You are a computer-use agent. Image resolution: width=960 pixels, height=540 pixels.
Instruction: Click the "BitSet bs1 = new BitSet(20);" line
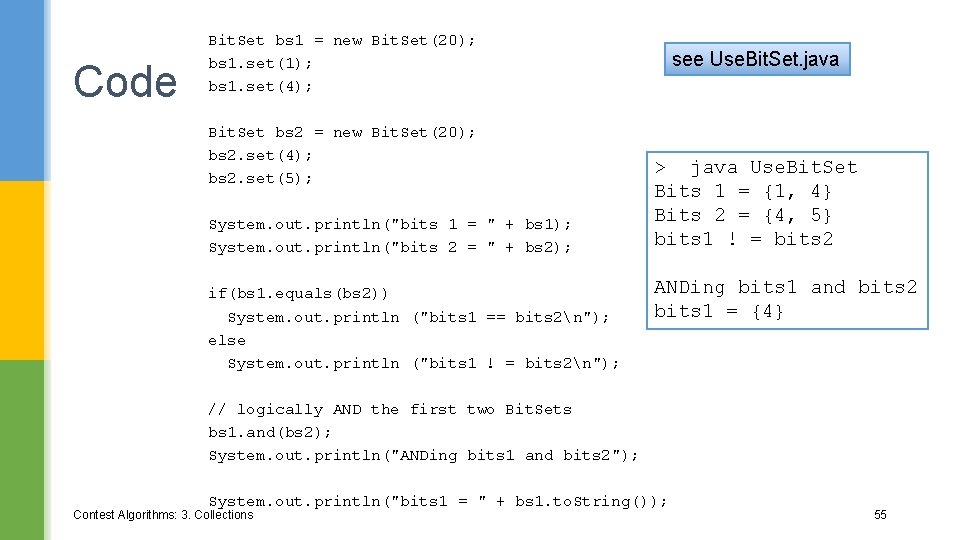(342, 40)
